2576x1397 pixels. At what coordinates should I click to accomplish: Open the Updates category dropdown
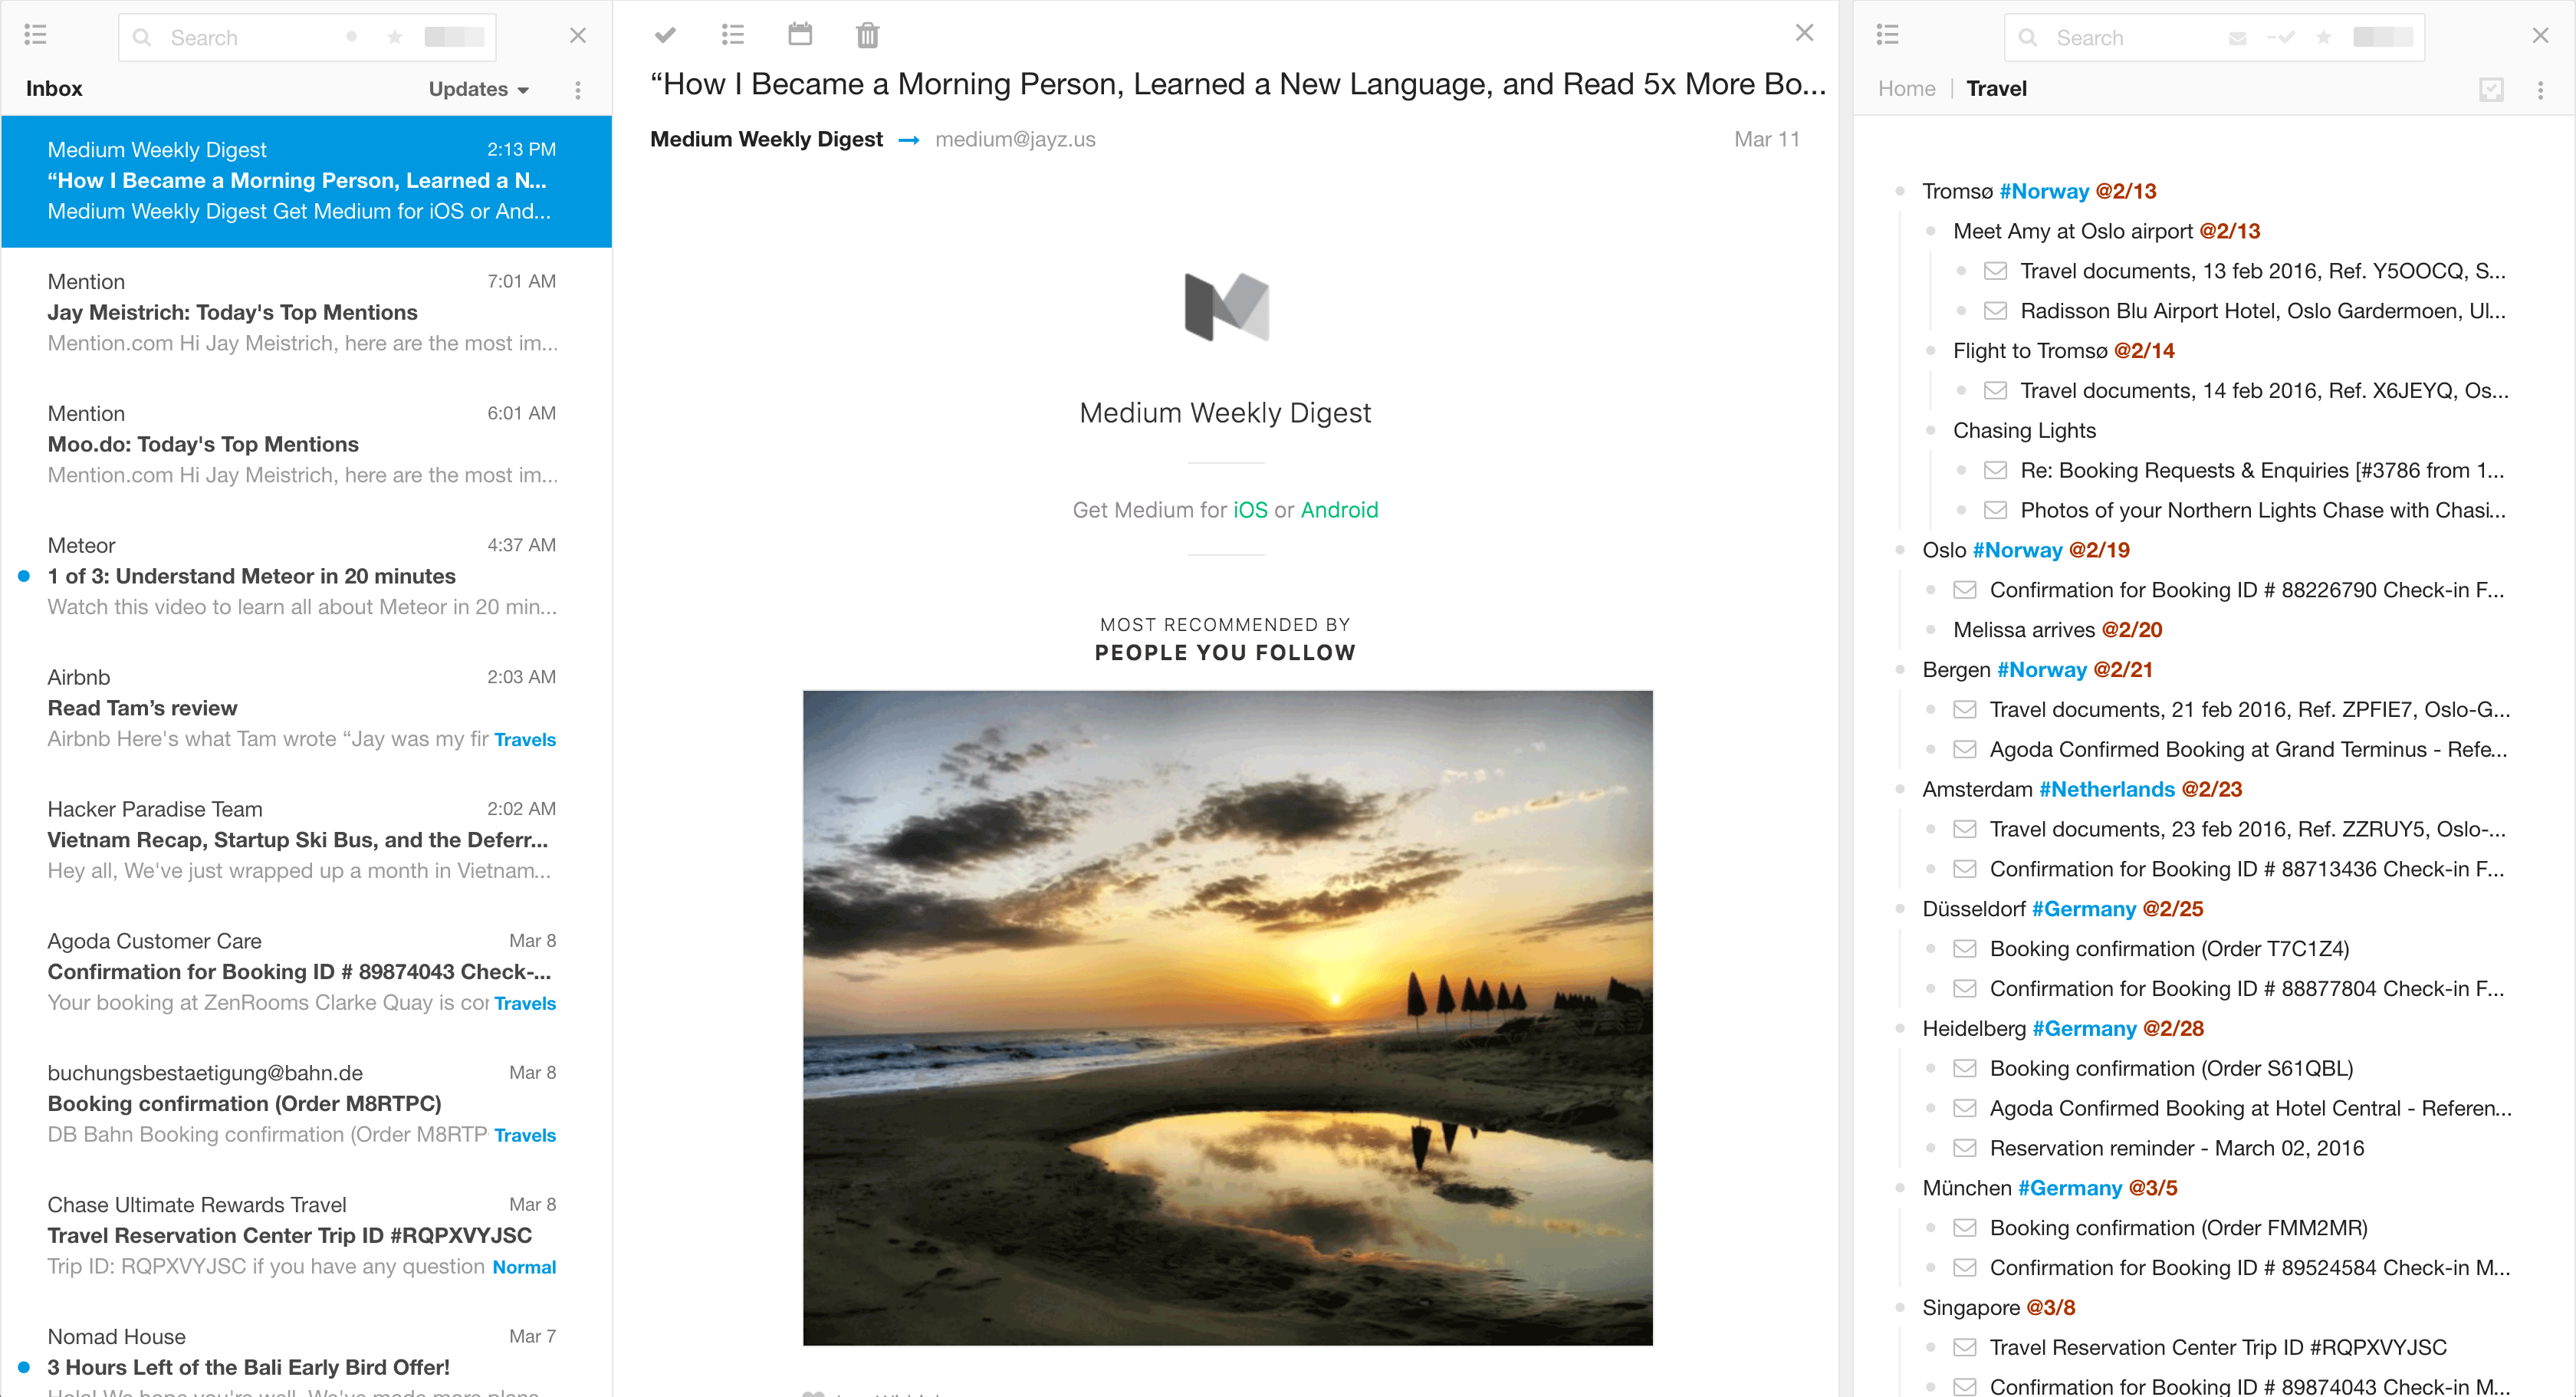pos(479,89)
